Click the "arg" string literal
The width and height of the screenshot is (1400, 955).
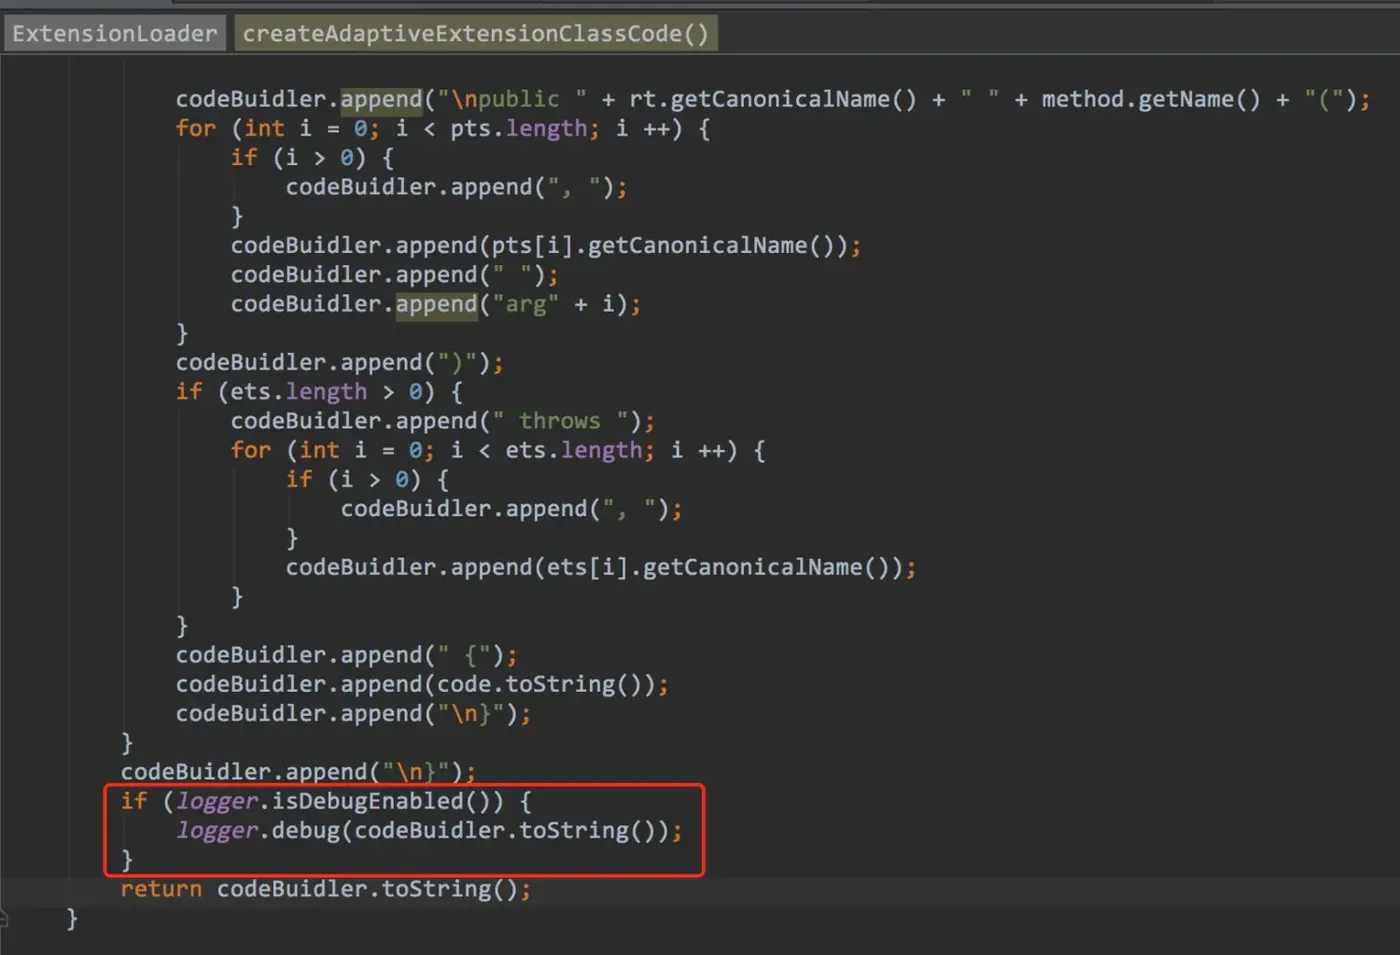(525, 304)
